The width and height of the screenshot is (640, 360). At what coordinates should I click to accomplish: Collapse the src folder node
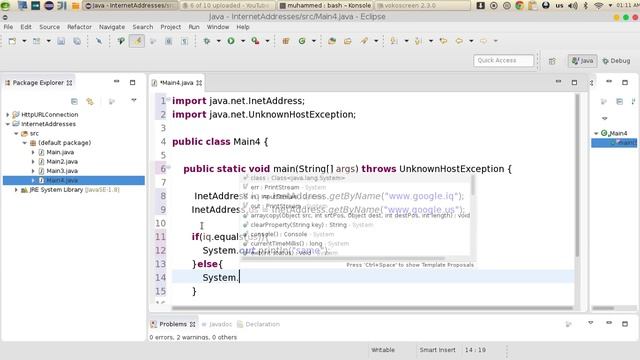16,133
